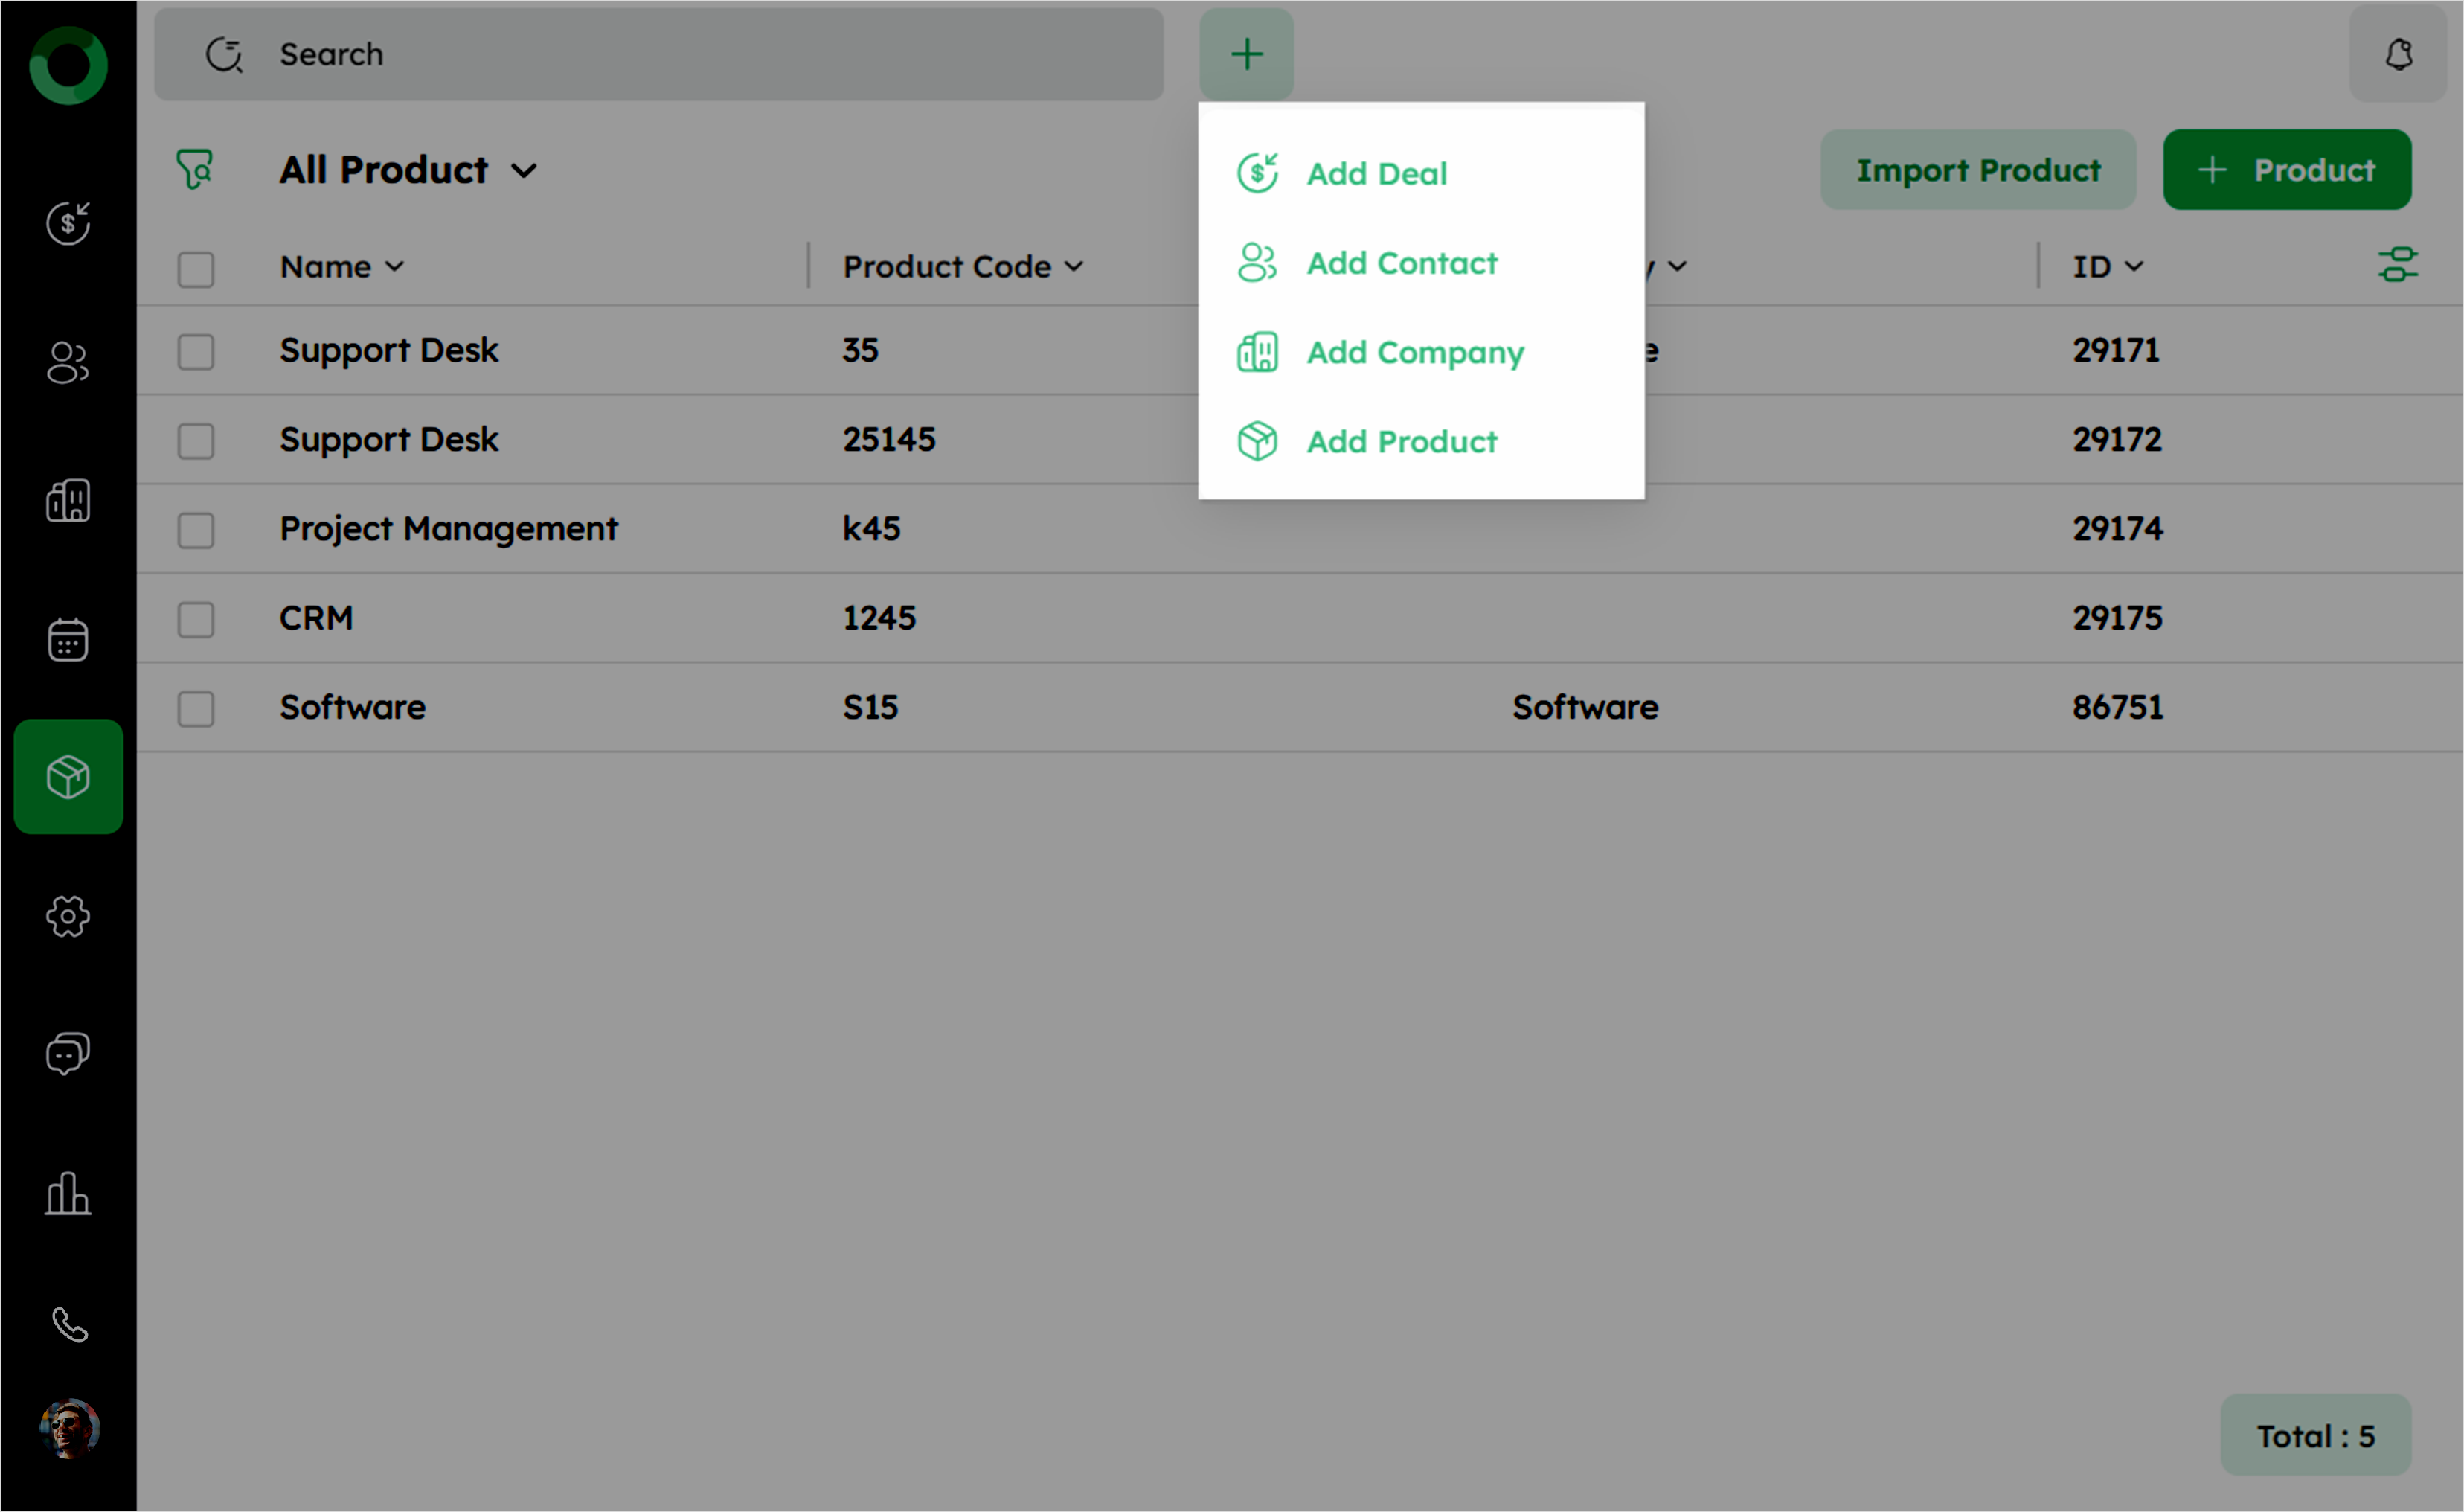Screen dimensions: 2464x1512
Task: Choose Add Contact from the menu
Action: [x=1401, y=263]
